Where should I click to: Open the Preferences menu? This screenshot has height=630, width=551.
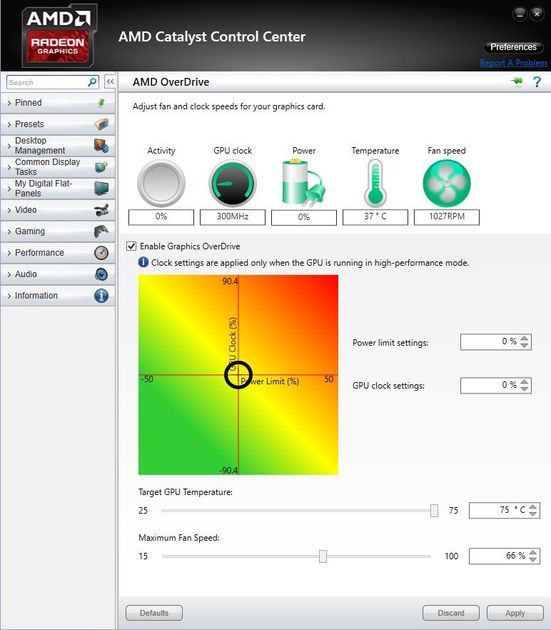(513, 47)
